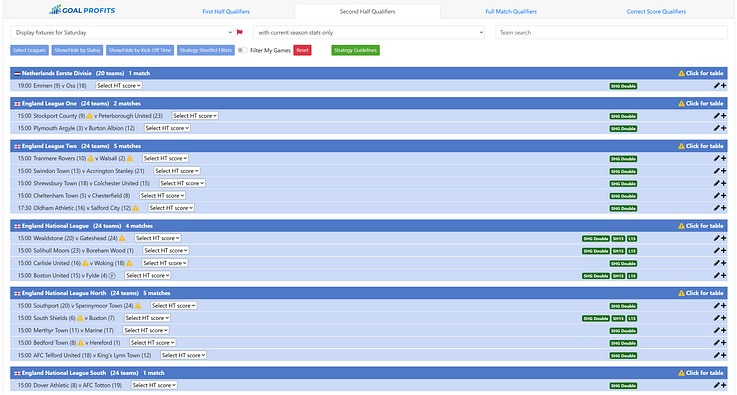Click plus icon for Plymouth Argyle v Burton Albion
Viewport: 737px width, 395px height.
[723, 128]
